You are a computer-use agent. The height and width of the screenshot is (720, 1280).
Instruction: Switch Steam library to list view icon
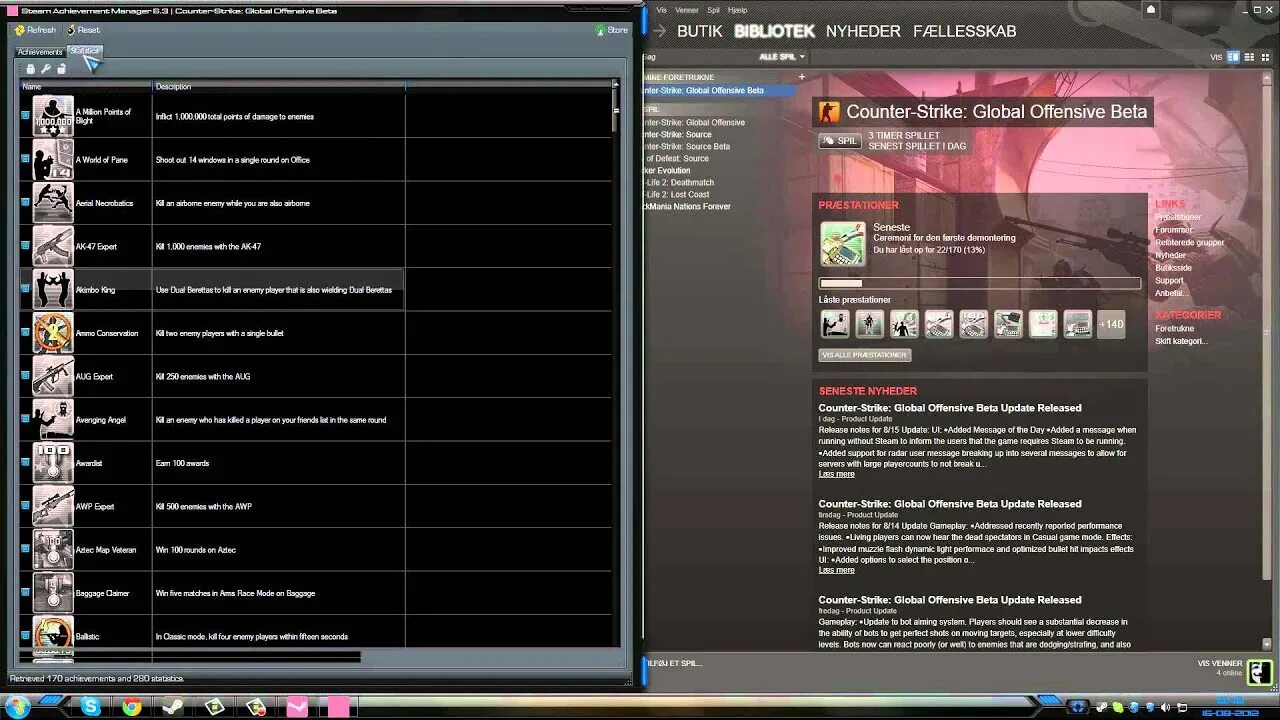pyautogui.click(x=1248, y=57)
